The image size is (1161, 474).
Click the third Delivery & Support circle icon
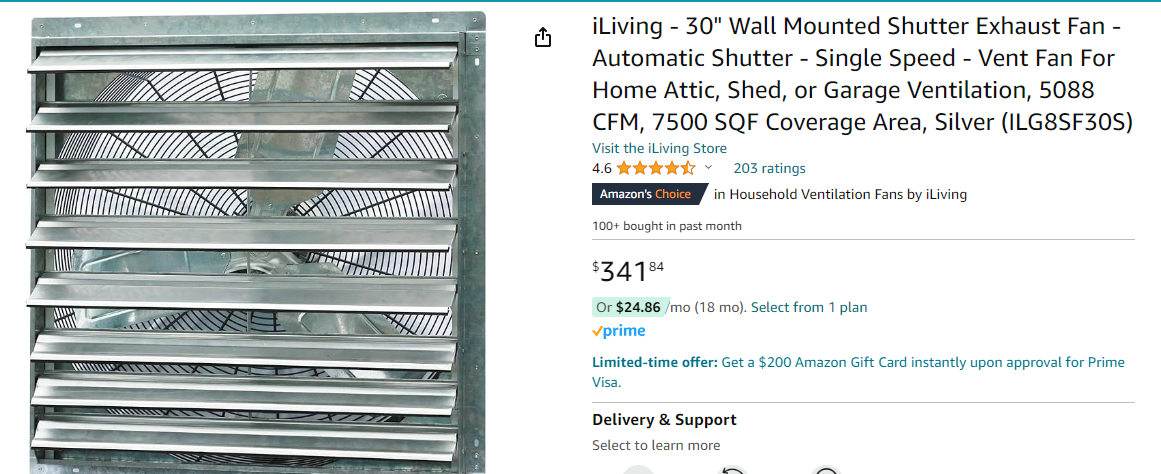(x=826, y=470)
